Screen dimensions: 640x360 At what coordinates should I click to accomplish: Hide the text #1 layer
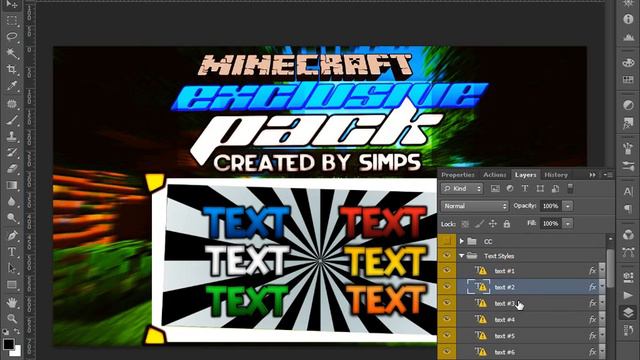tap(447, 271)
